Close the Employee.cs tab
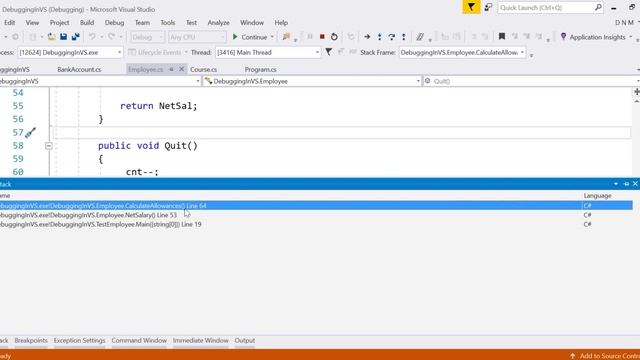The height and width of the screenshot is (360, 640). (182, 69)
